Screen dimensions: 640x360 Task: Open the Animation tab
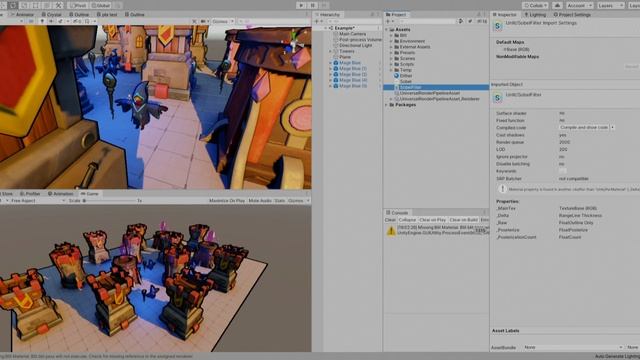(60, 193)
